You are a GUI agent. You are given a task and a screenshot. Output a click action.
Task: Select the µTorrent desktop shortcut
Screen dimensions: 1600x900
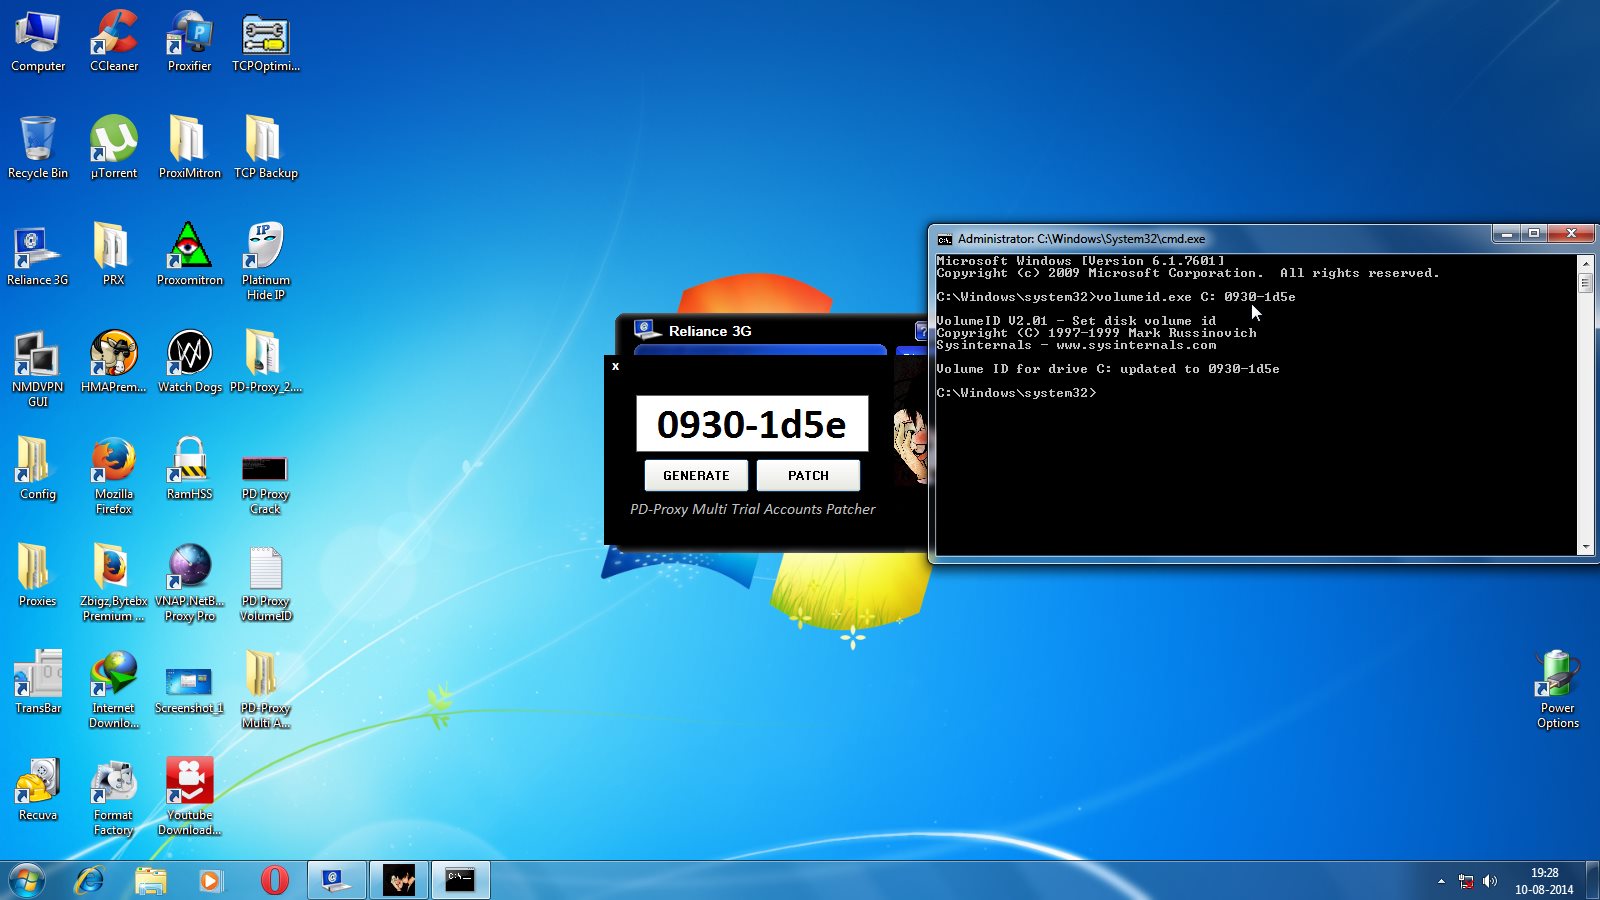(x=114, y=148)
